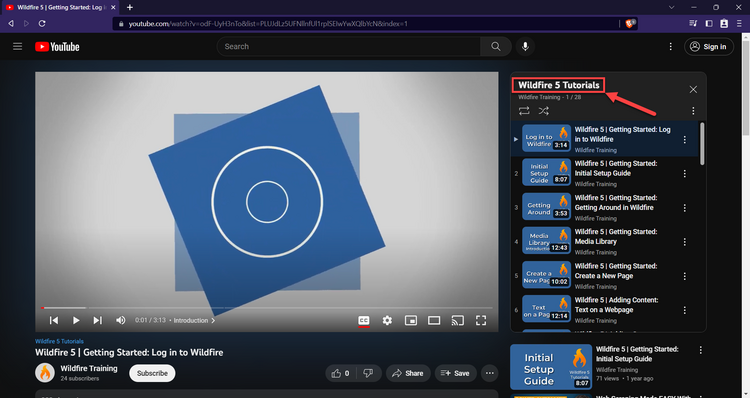Close the playlist panel
This screenshot has height=398, width=750.
tap(693, 89)
